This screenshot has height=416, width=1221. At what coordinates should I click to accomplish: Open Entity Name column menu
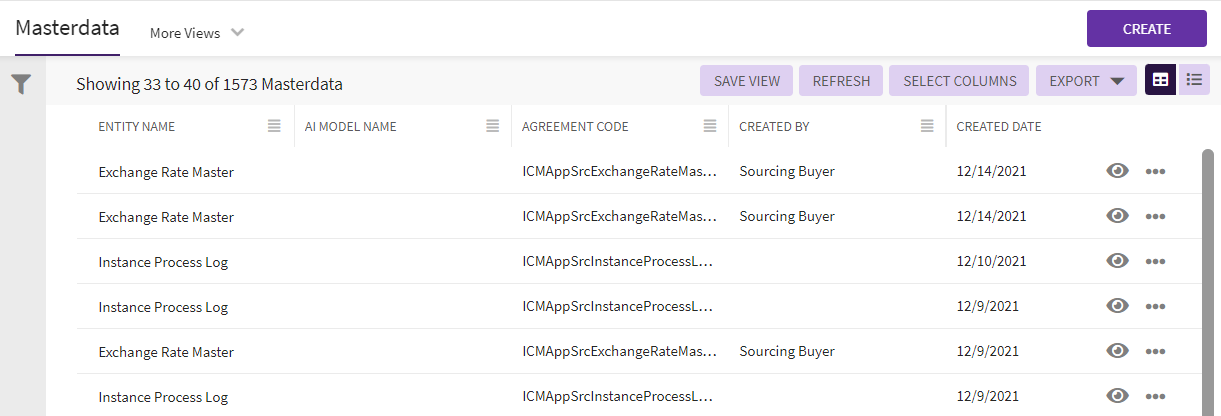pos(274,126)
